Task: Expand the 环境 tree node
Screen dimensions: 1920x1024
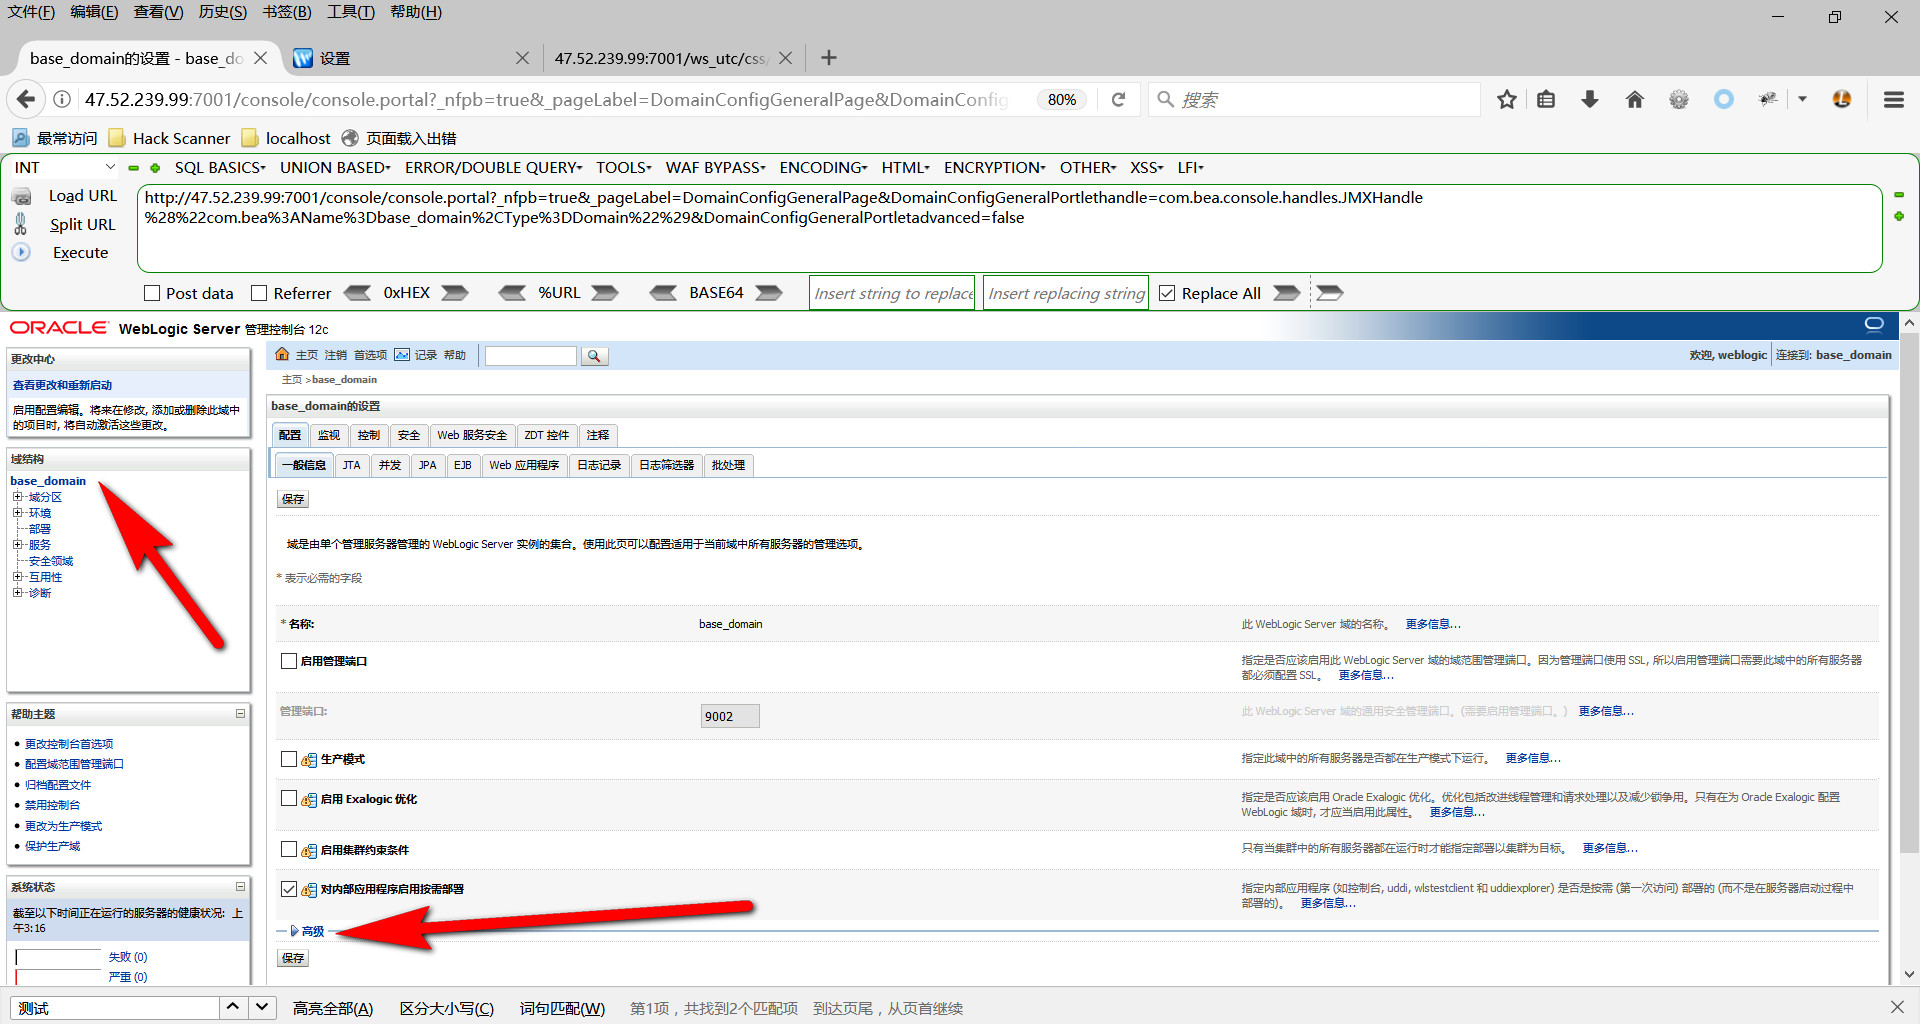Action: coord(17,513)
